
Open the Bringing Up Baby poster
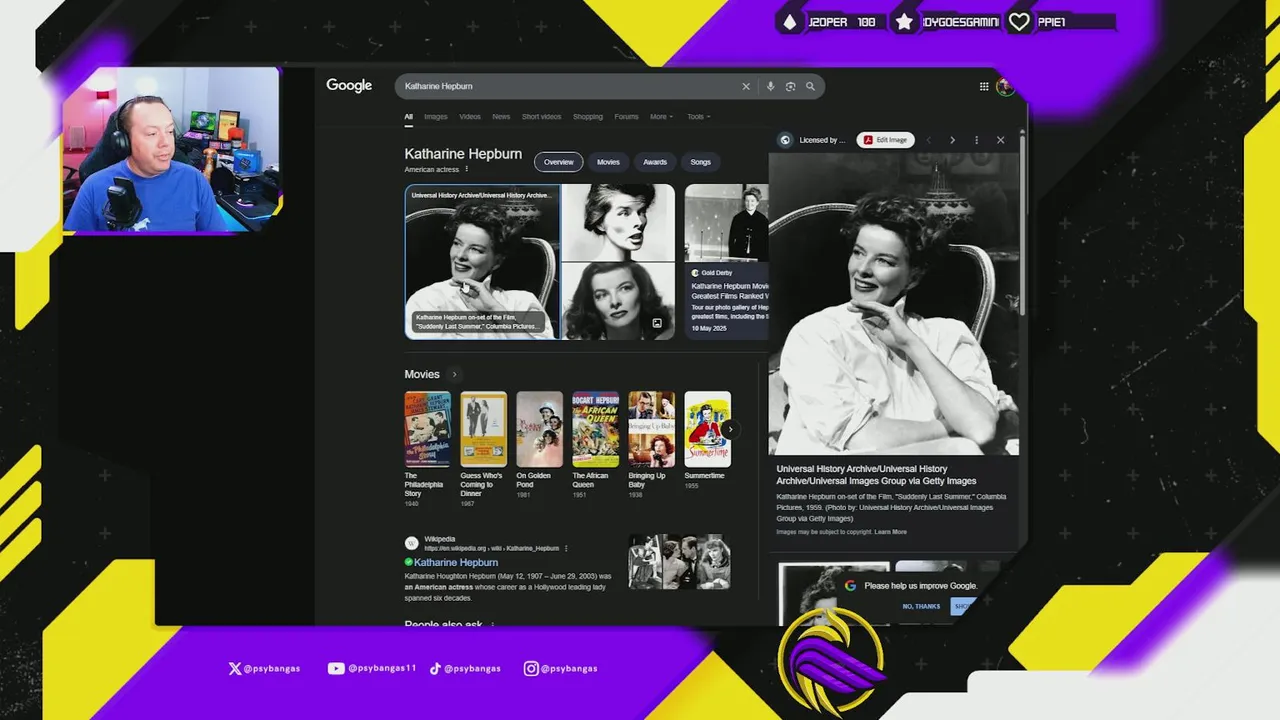[652, 429]
